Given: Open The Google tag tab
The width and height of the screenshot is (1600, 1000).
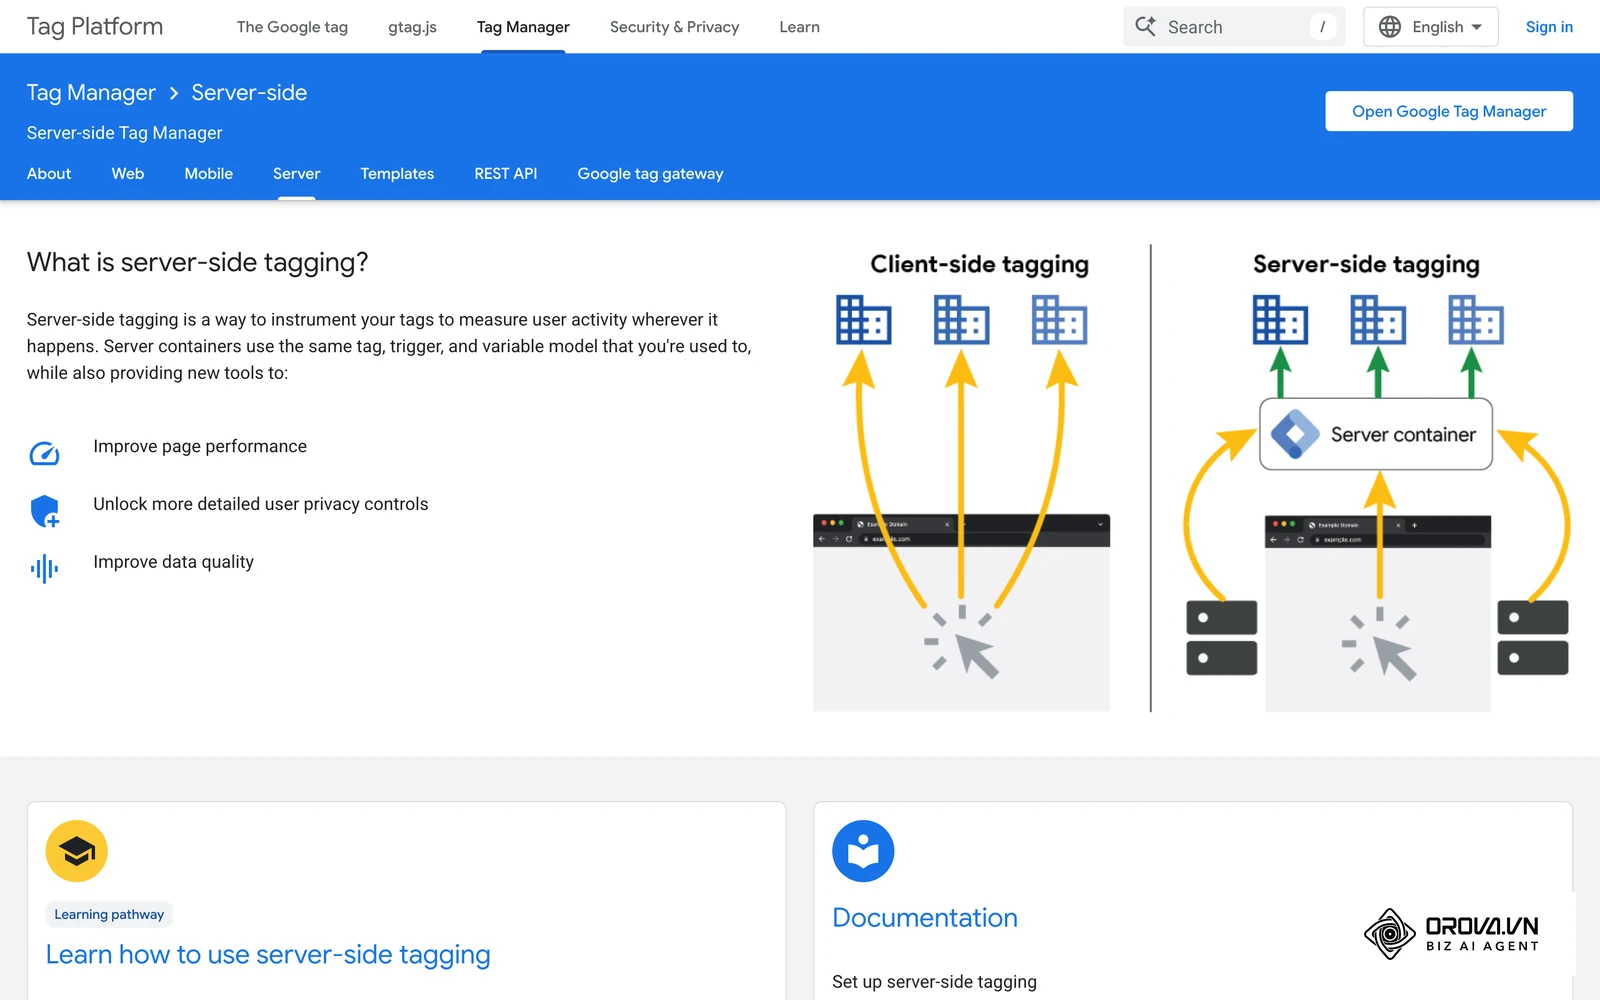Looking at the screenshot, I should tap(292, 27).
